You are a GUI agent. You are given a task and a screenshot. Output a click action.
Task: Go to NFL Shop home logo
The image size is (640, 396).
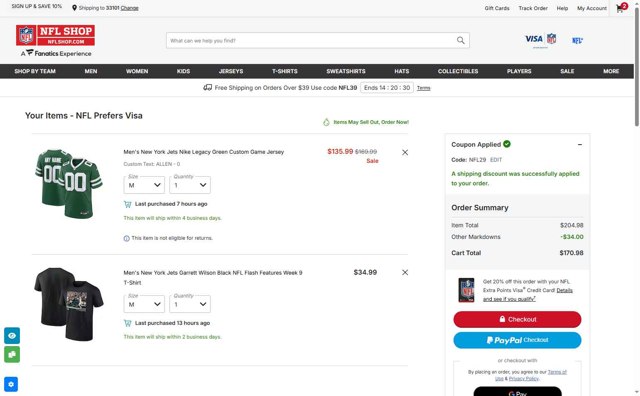click(x=56, y=35)
